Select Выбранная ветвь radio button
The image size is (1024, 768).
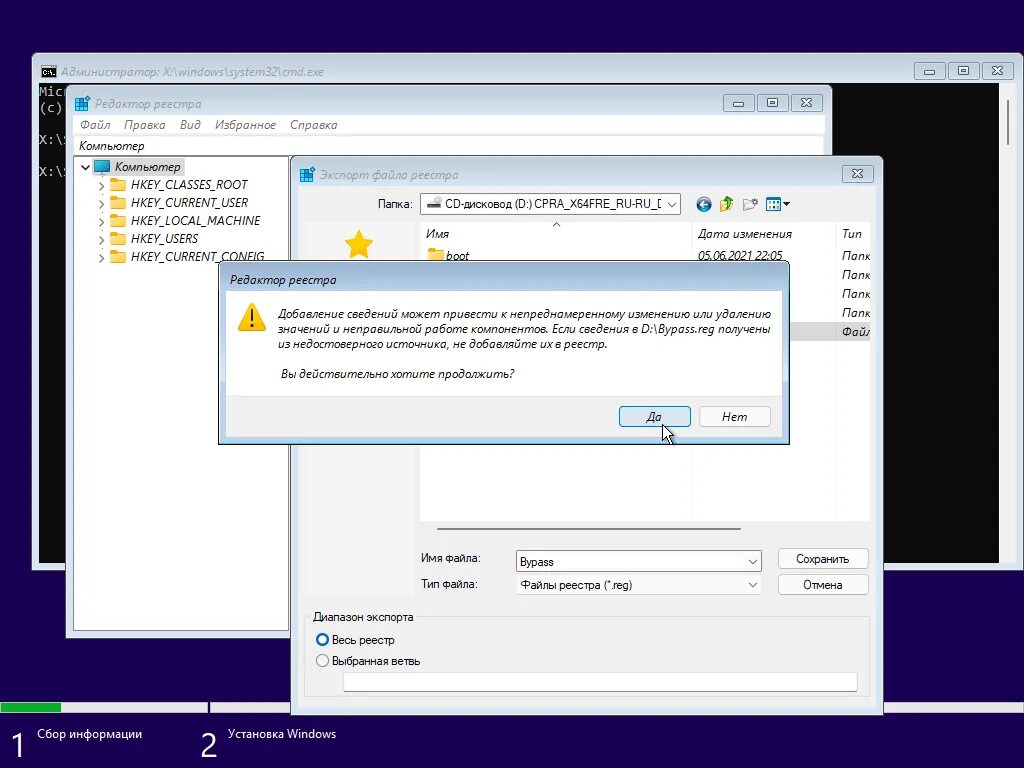pos(322,660)
